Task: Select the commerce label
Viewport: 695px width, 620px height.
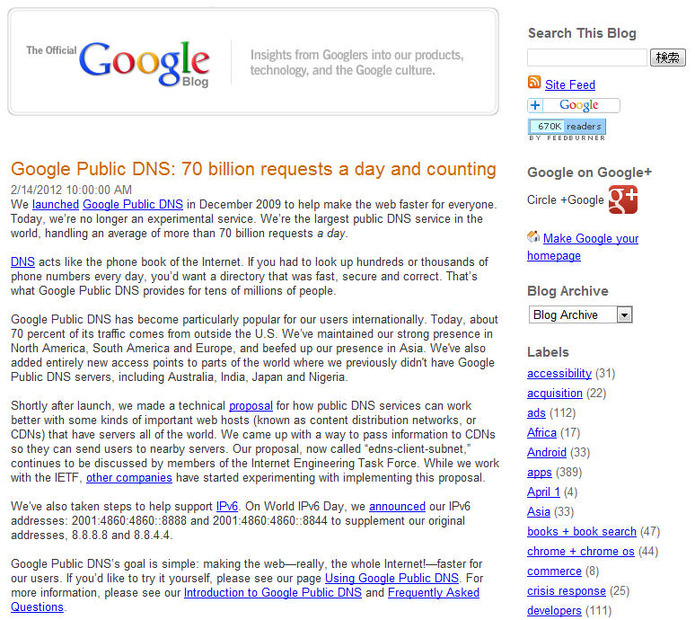Action: (x=554, y=571)
